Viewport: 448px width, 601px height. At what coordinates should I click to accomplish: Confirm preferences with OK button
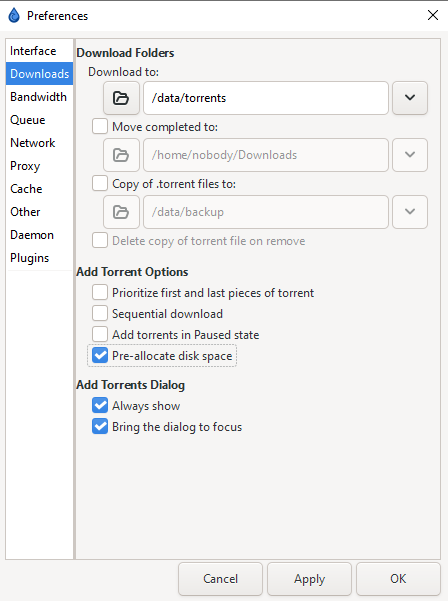[x=398, y=579]
